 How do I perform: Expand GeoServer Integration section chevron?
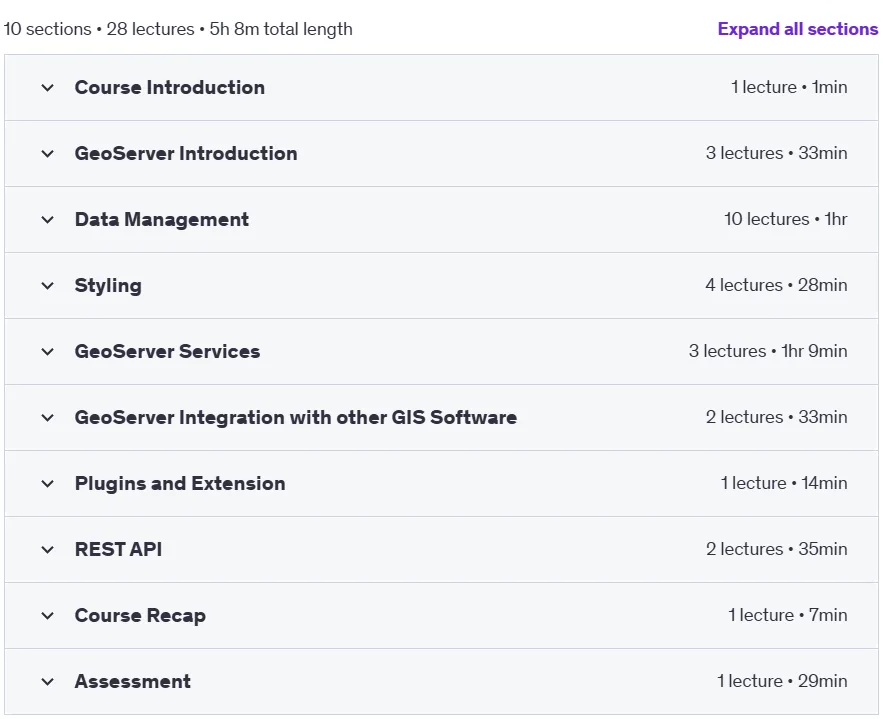pos(48,418)
